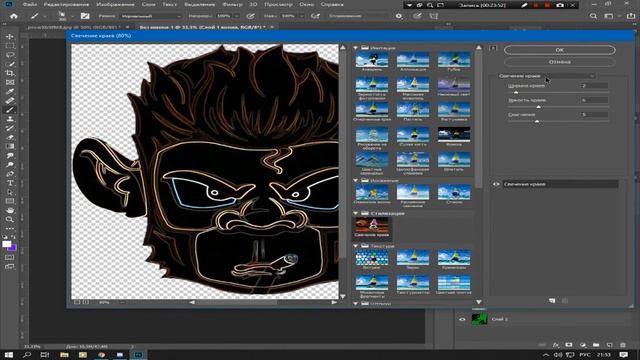The height and width of the screenshot is (360, 640).
Task: Click the filter list scroll down arrow
Action: [x=479, y=302]
